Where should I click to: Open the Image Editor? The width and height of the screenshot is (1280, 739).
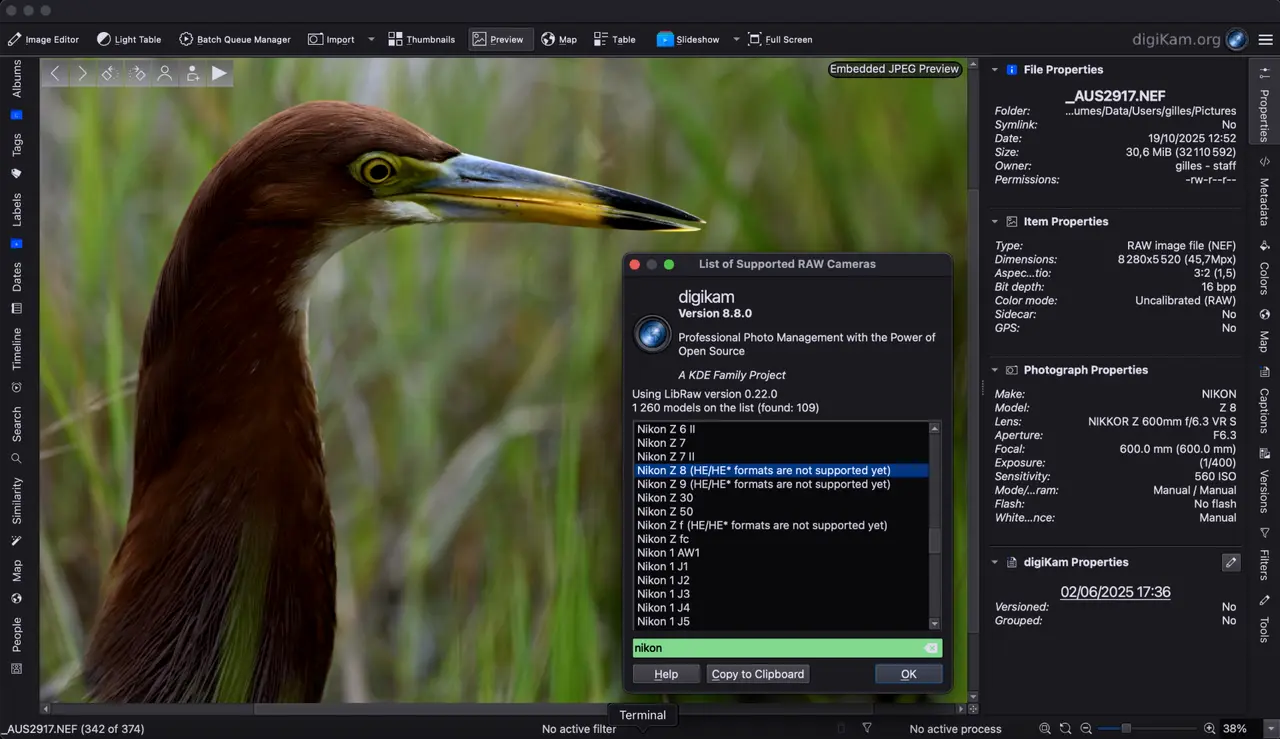[43, 40]
